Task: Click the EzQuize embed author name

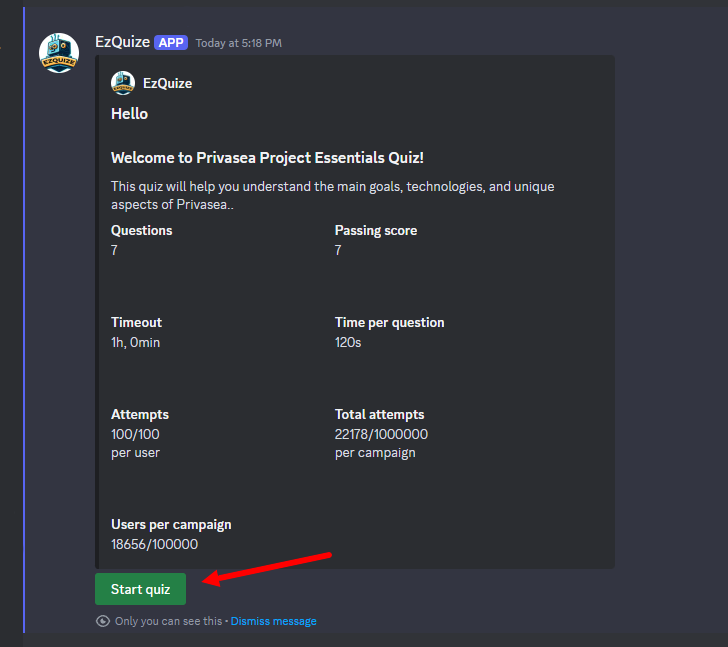Action: (168, 84)
